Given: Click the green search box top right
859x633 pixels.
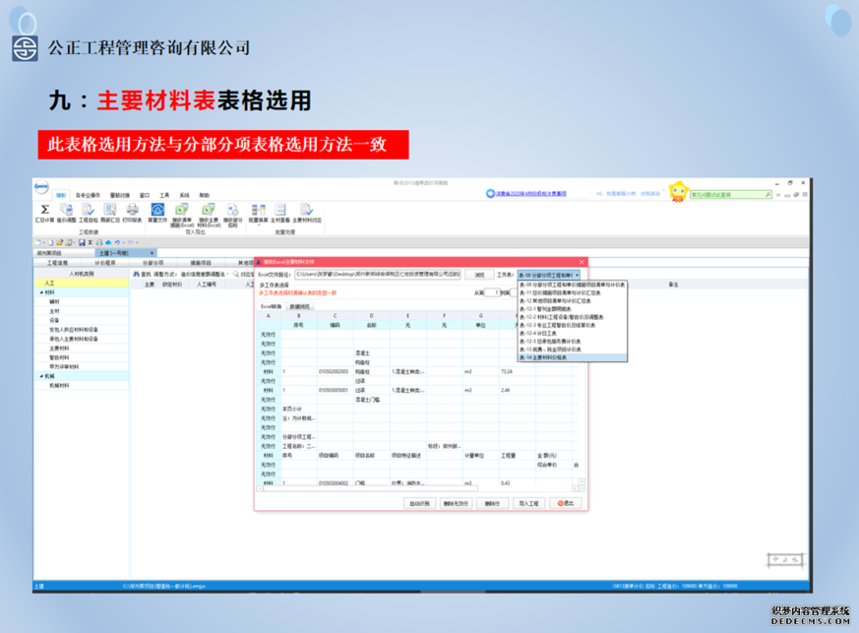Looking at the screenshot, I should point(731,195).
